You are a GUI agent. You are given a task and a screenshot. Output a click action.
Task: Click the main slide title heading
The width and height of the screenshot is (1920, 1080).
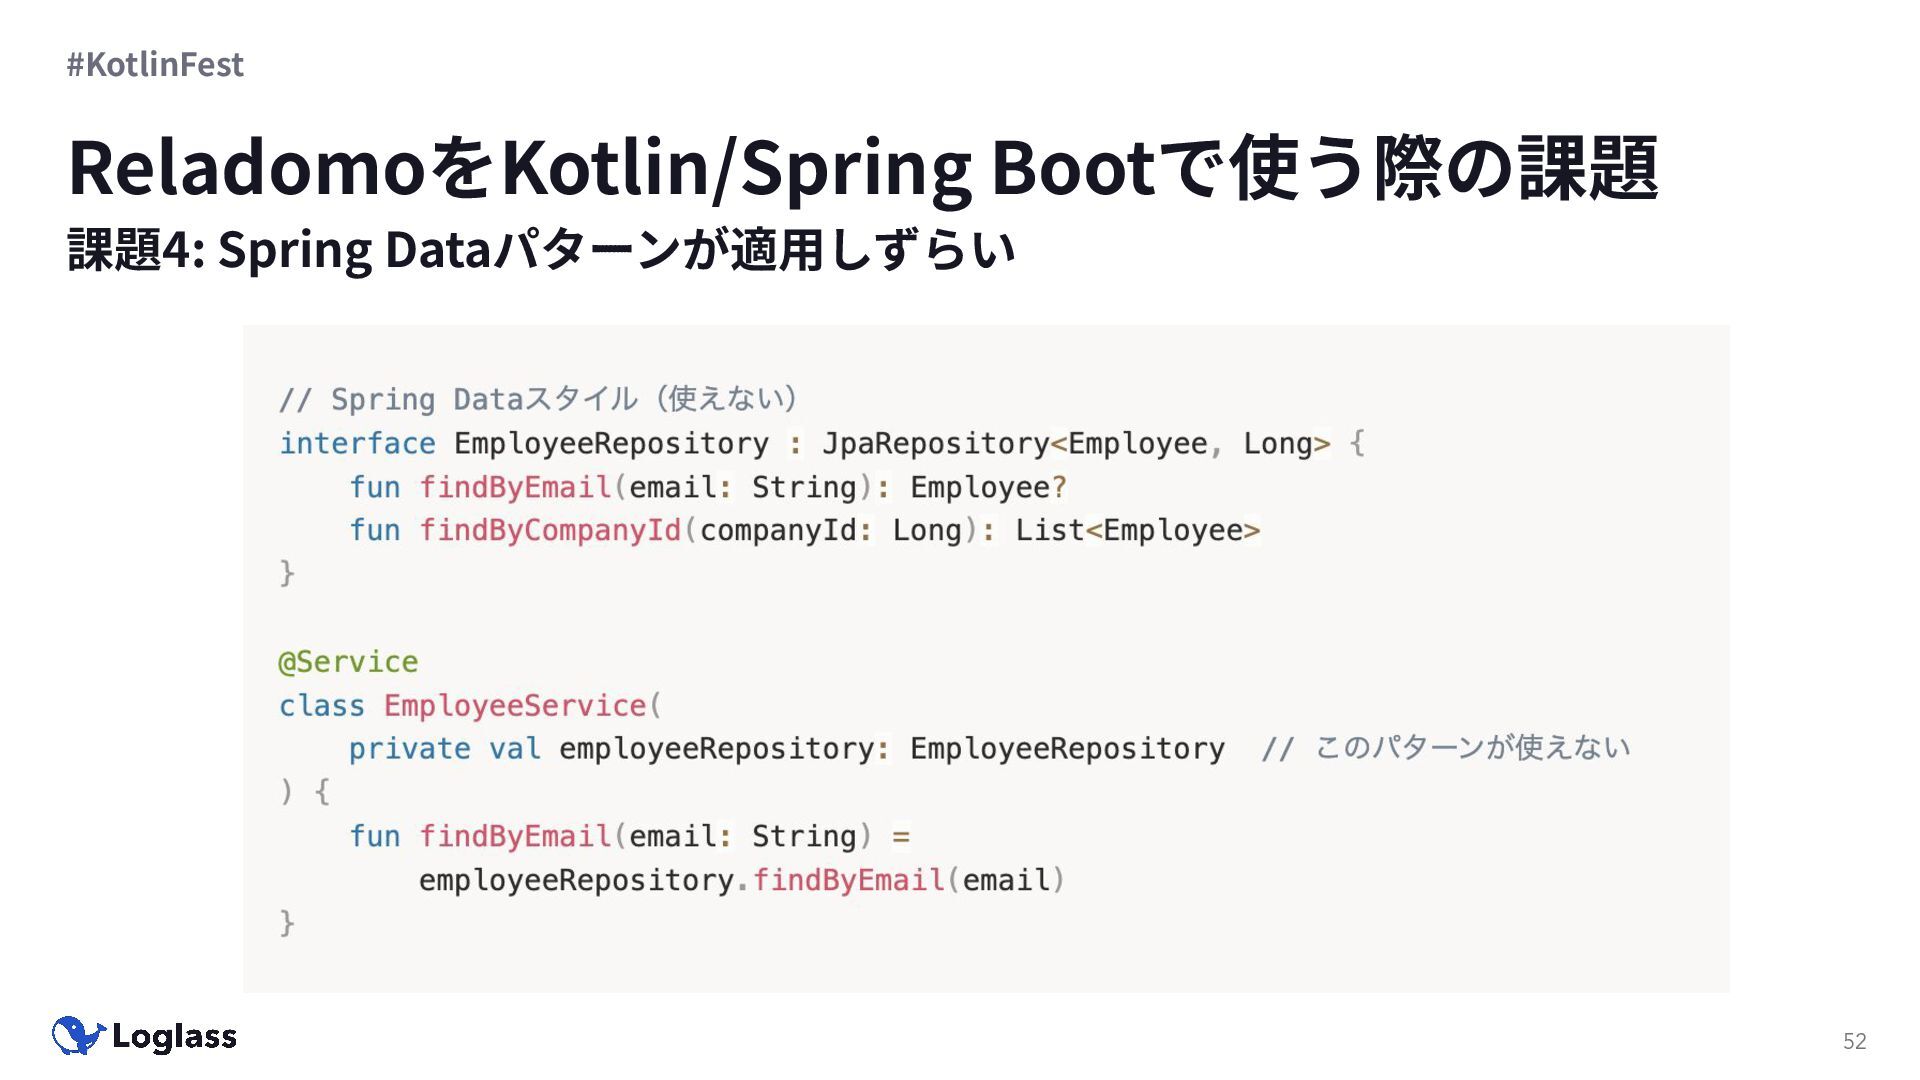(x=862, y=168)
